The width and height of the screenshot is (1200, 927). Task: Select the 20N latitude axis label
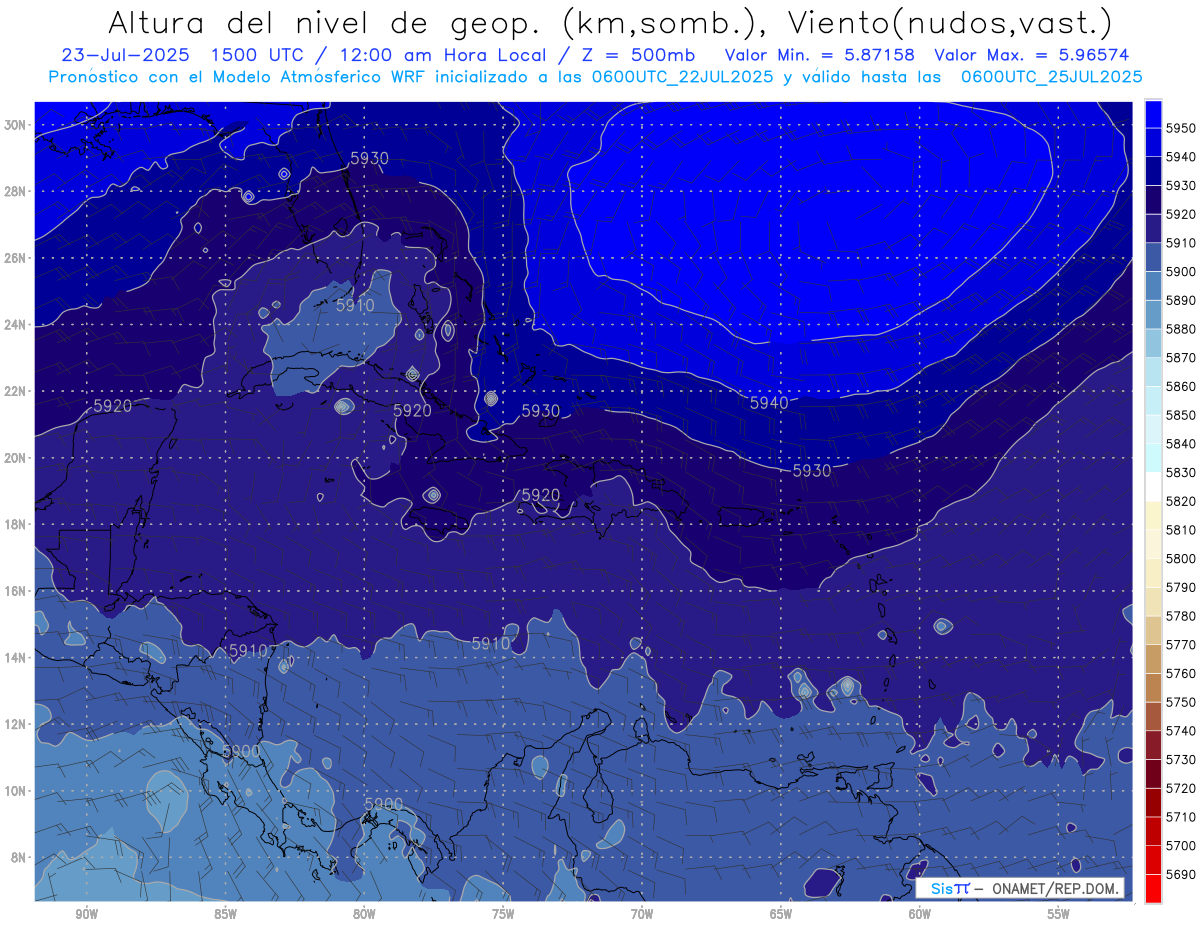[x=17, y=458]
